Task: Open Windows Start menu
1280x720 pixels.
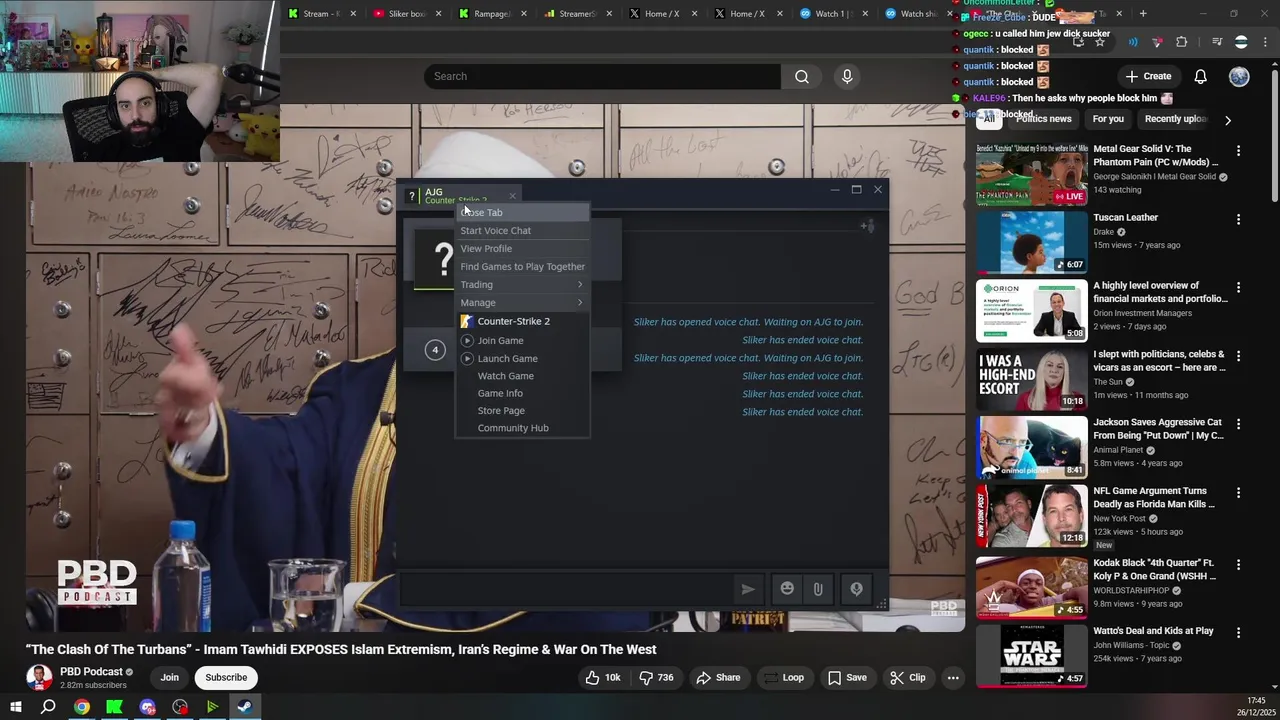Action: coord(16,707)
